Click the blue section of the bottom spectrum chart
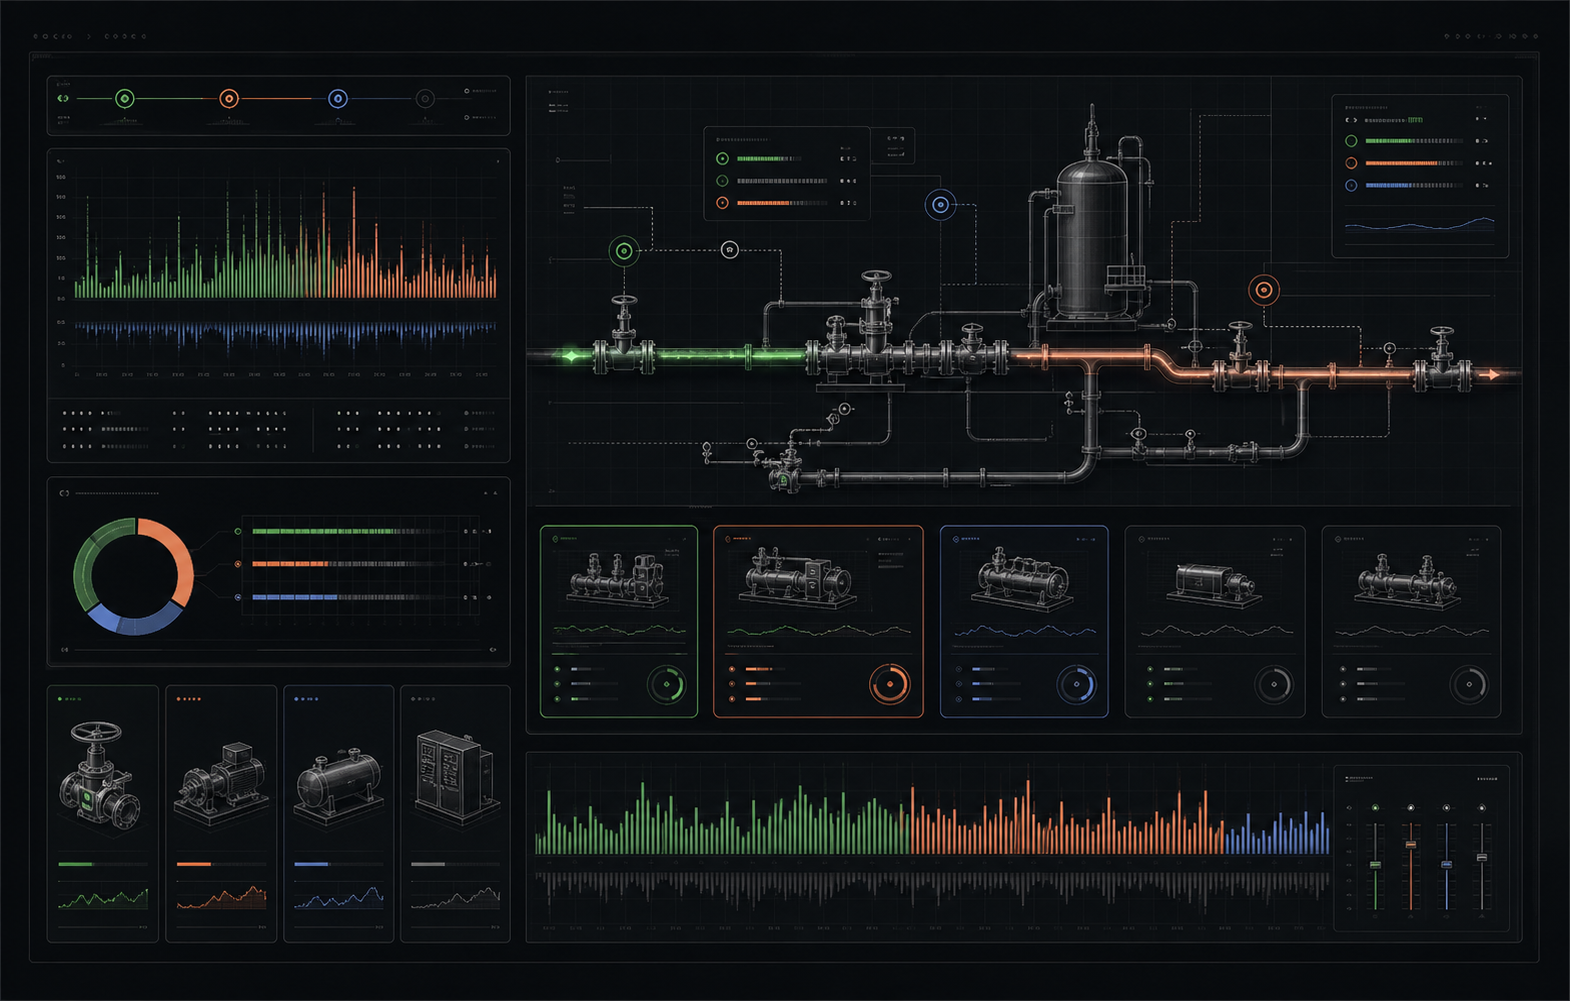1570x1001 pixels. [1277, 833]
